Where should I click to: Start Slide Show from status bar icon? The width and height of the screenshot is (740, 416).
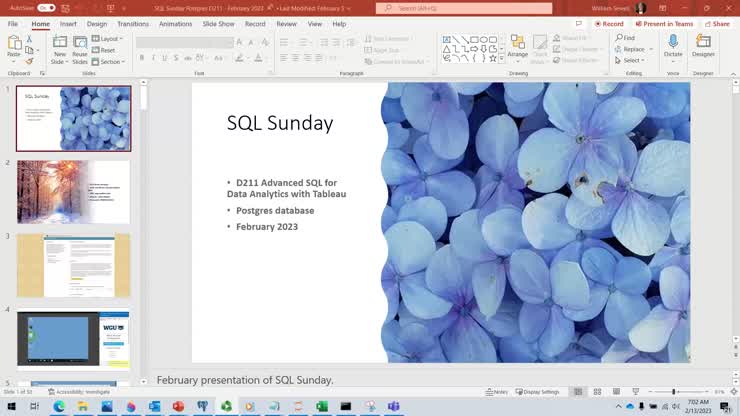coord(636,392)
